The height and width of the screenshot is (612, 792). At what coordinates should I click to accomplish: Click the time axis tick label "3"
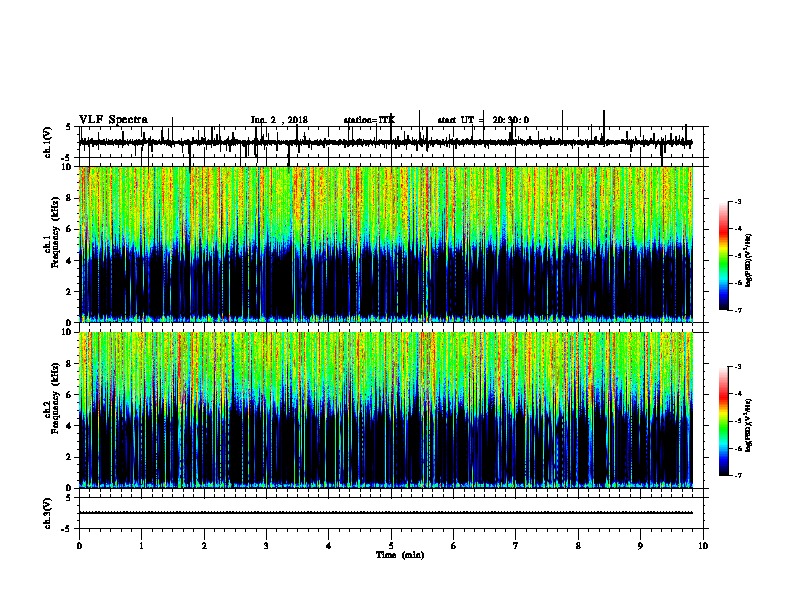[266, 546]
